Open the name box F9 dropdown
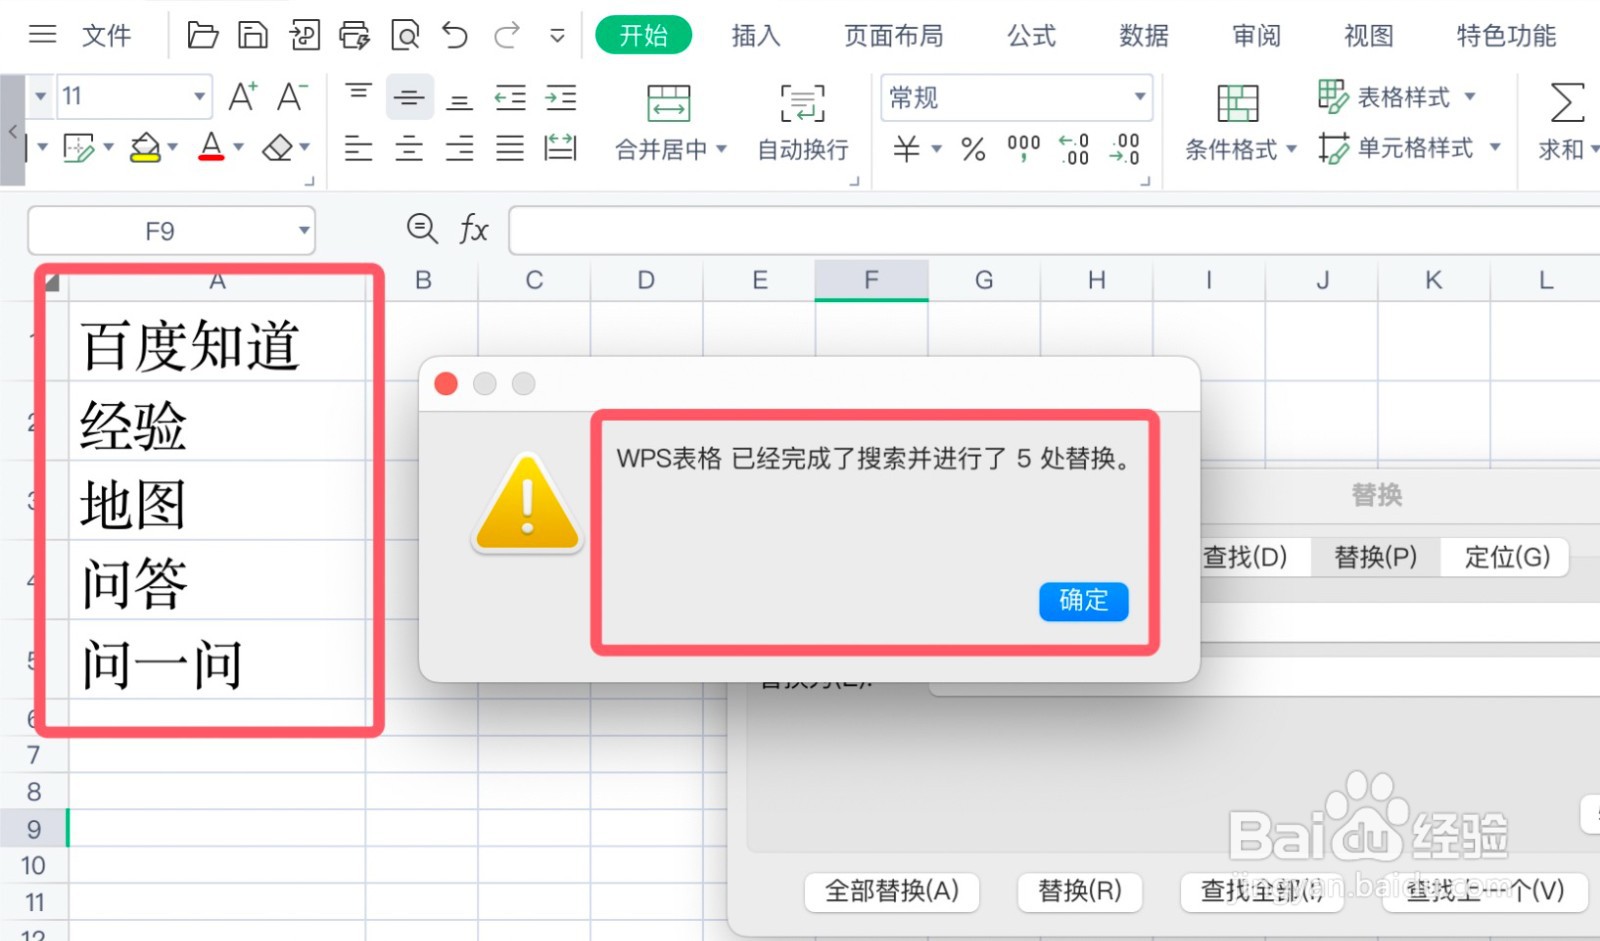The height and width of the screenshot is (941, 1600). (304, 231)
